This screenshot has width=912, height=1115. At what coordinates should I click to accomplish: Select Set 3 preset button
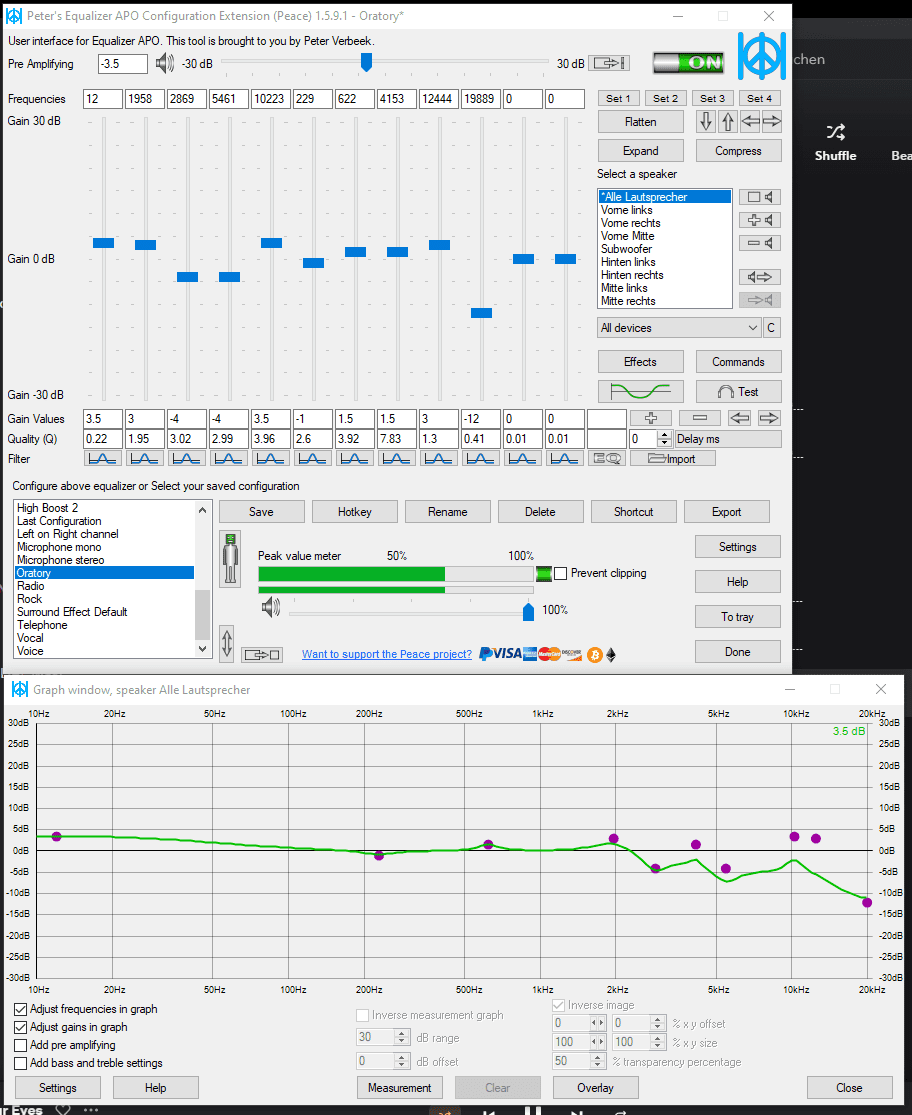[713, 98]
